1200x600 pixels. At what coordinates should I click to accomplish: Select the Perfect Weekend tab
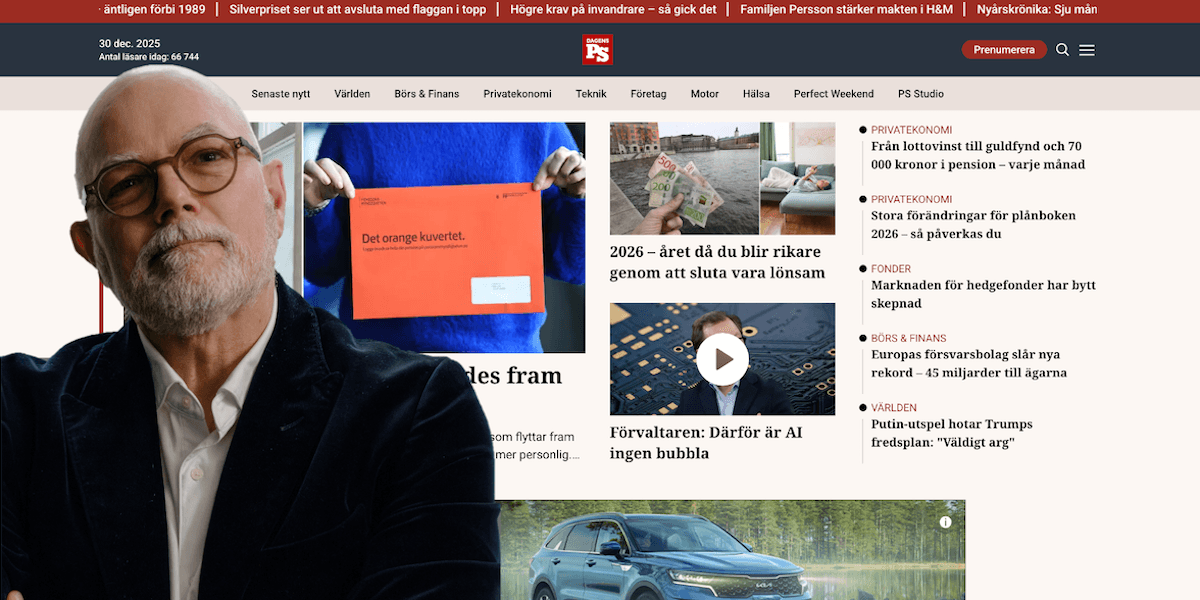pyautogui.click(x=833, y=93)
